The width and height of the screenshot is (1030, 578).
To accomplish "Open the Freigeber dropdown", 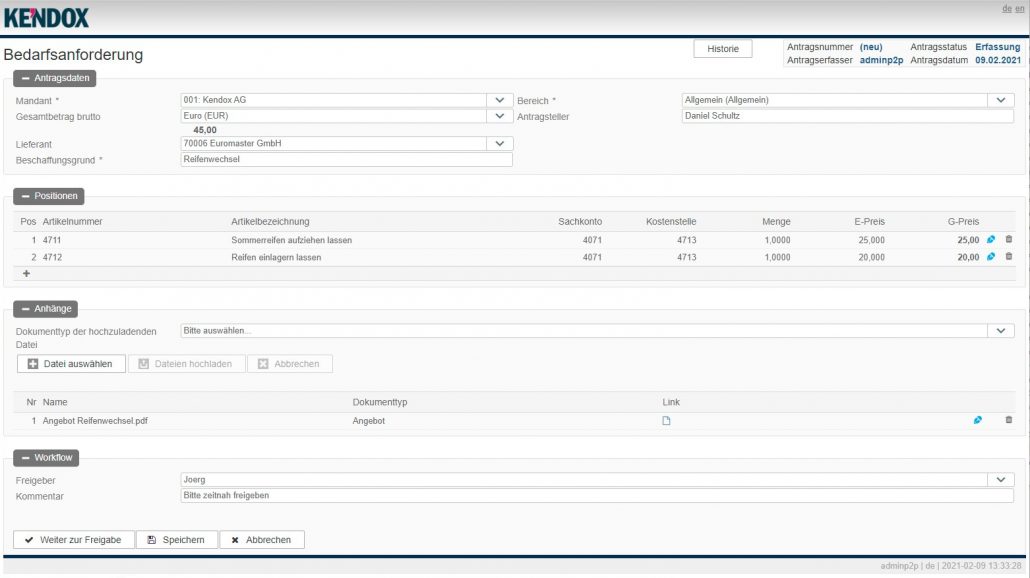I will point(1000,480).
